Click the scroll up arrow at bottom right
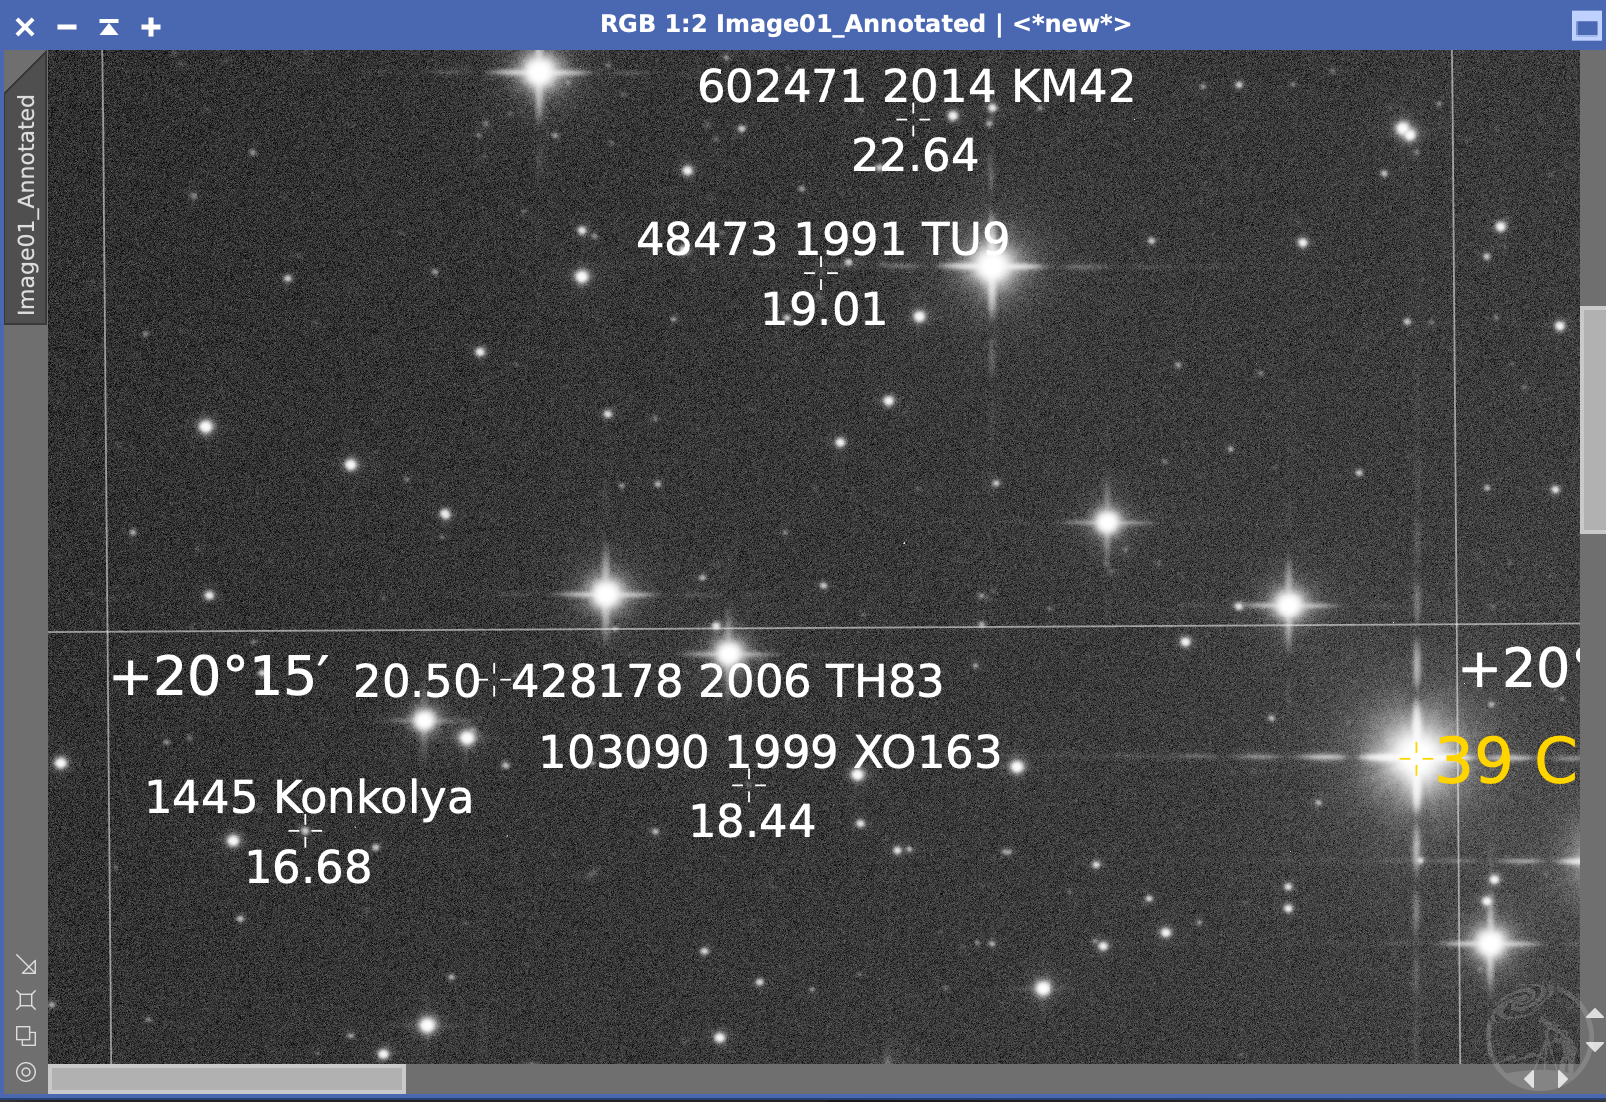The height and width of the screenshot is (1102, 1606). coord(1594,1014)
